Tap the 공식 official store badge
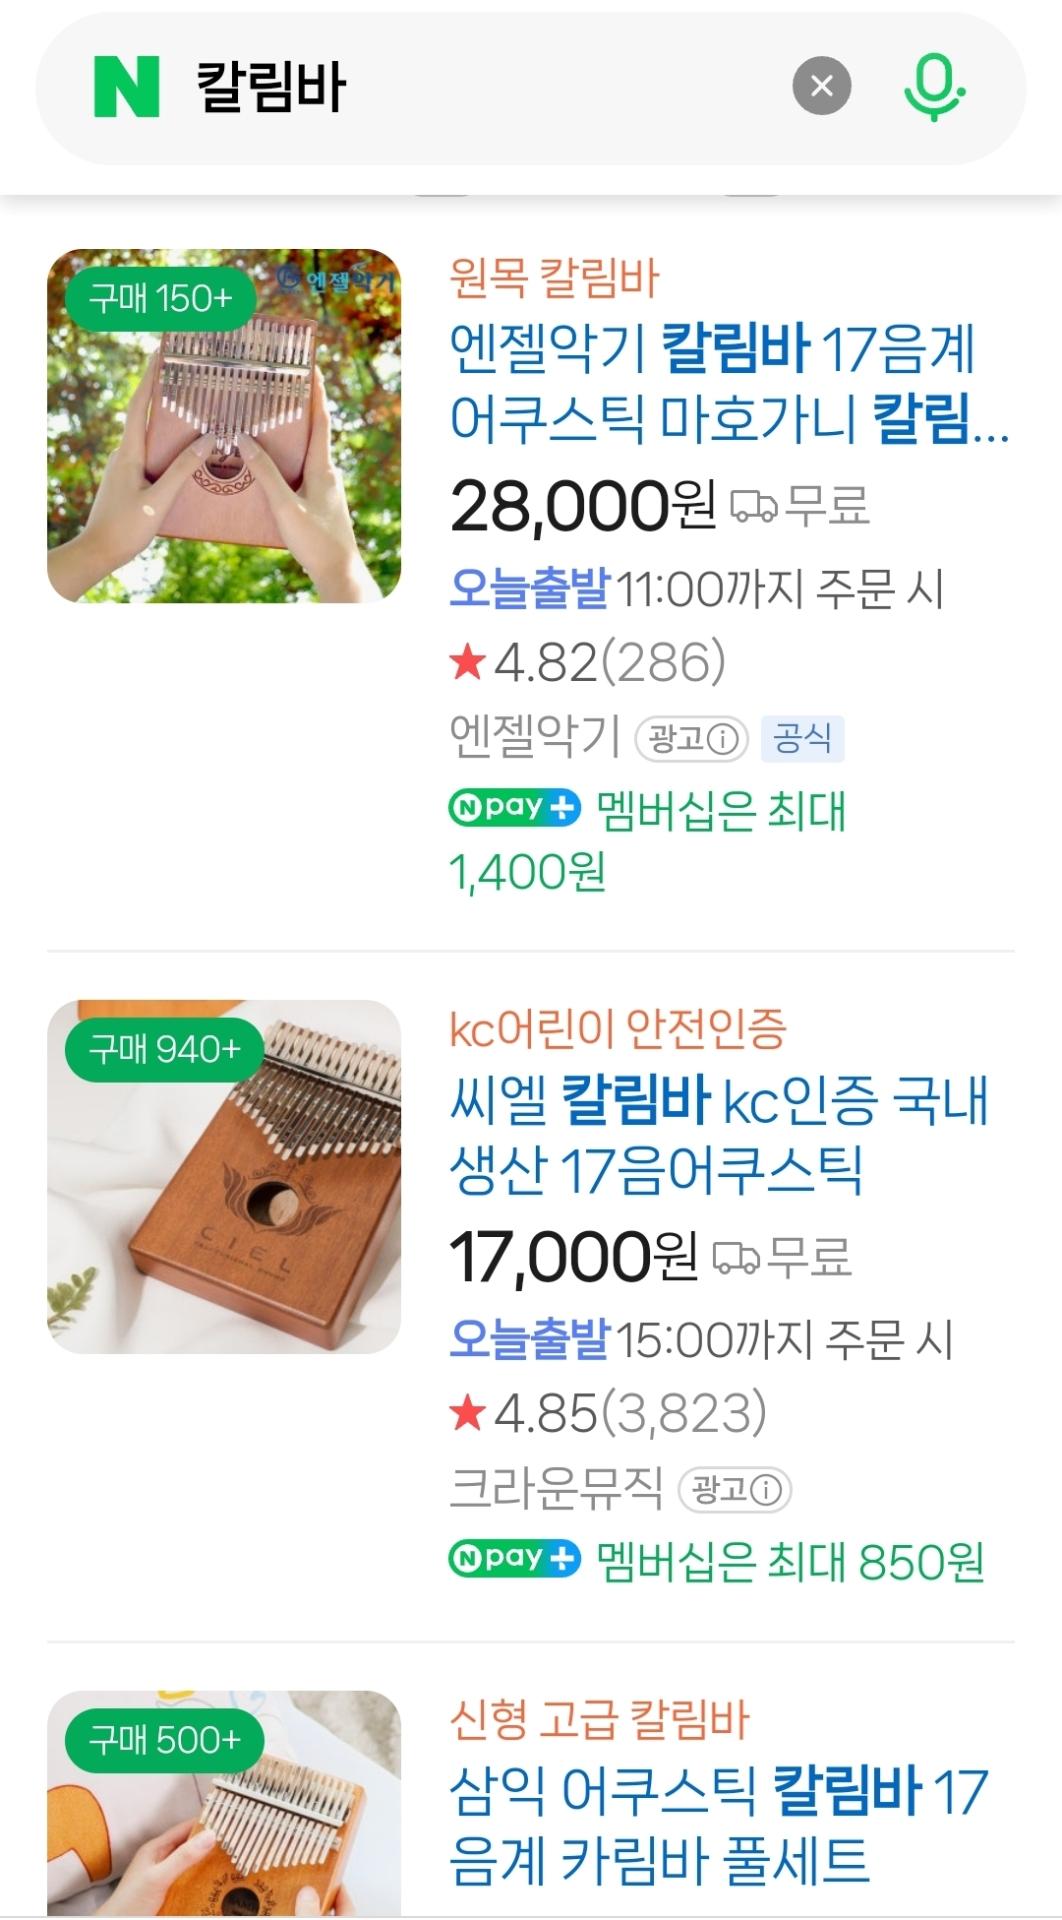Screen dimensions: 1062x1920 (802, 739)
